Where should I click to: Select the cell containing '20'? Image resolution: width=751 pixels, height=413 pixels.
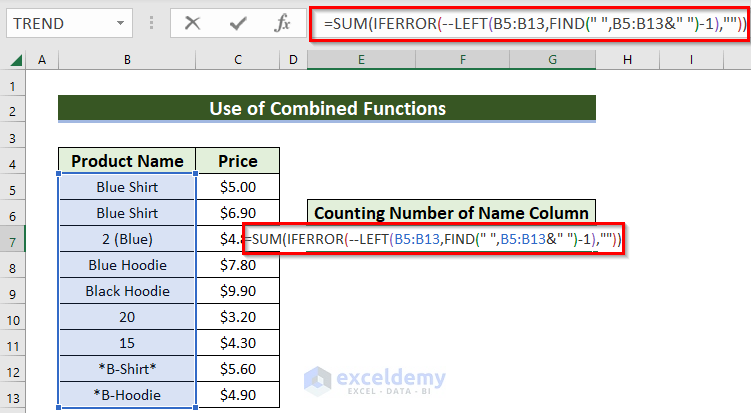127,317
